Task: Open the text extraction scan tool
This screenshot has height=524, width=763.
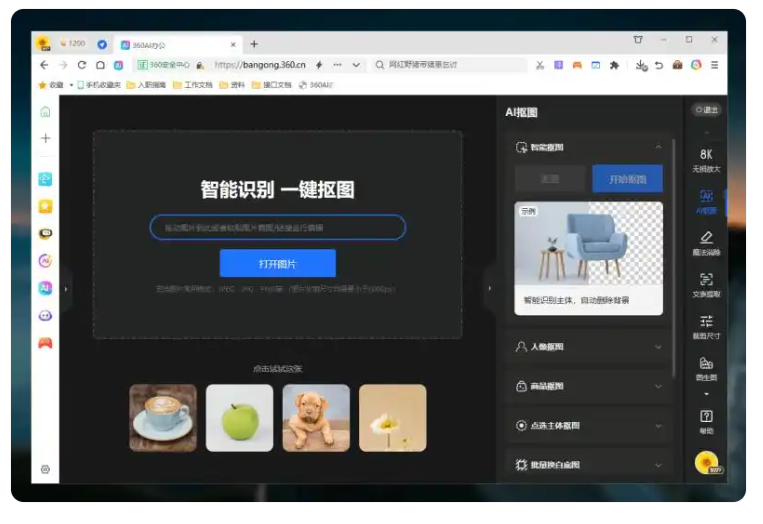Action: pos(706,285)
